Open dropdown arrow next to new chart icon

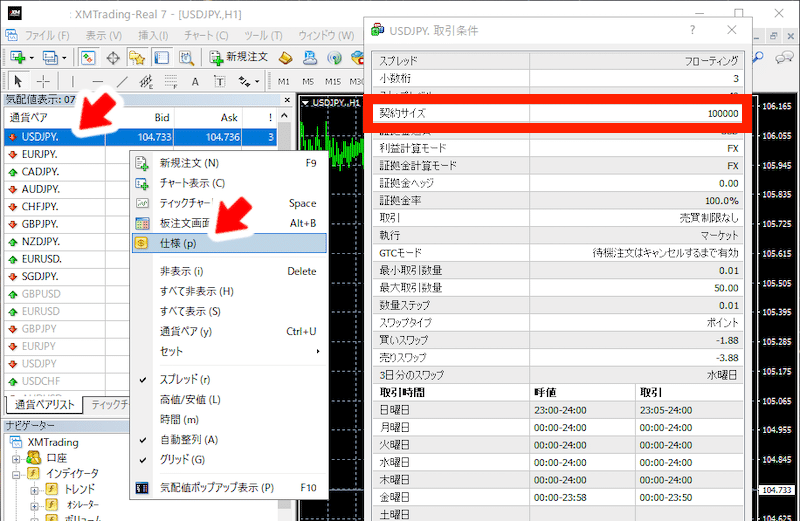coord(32,58)
